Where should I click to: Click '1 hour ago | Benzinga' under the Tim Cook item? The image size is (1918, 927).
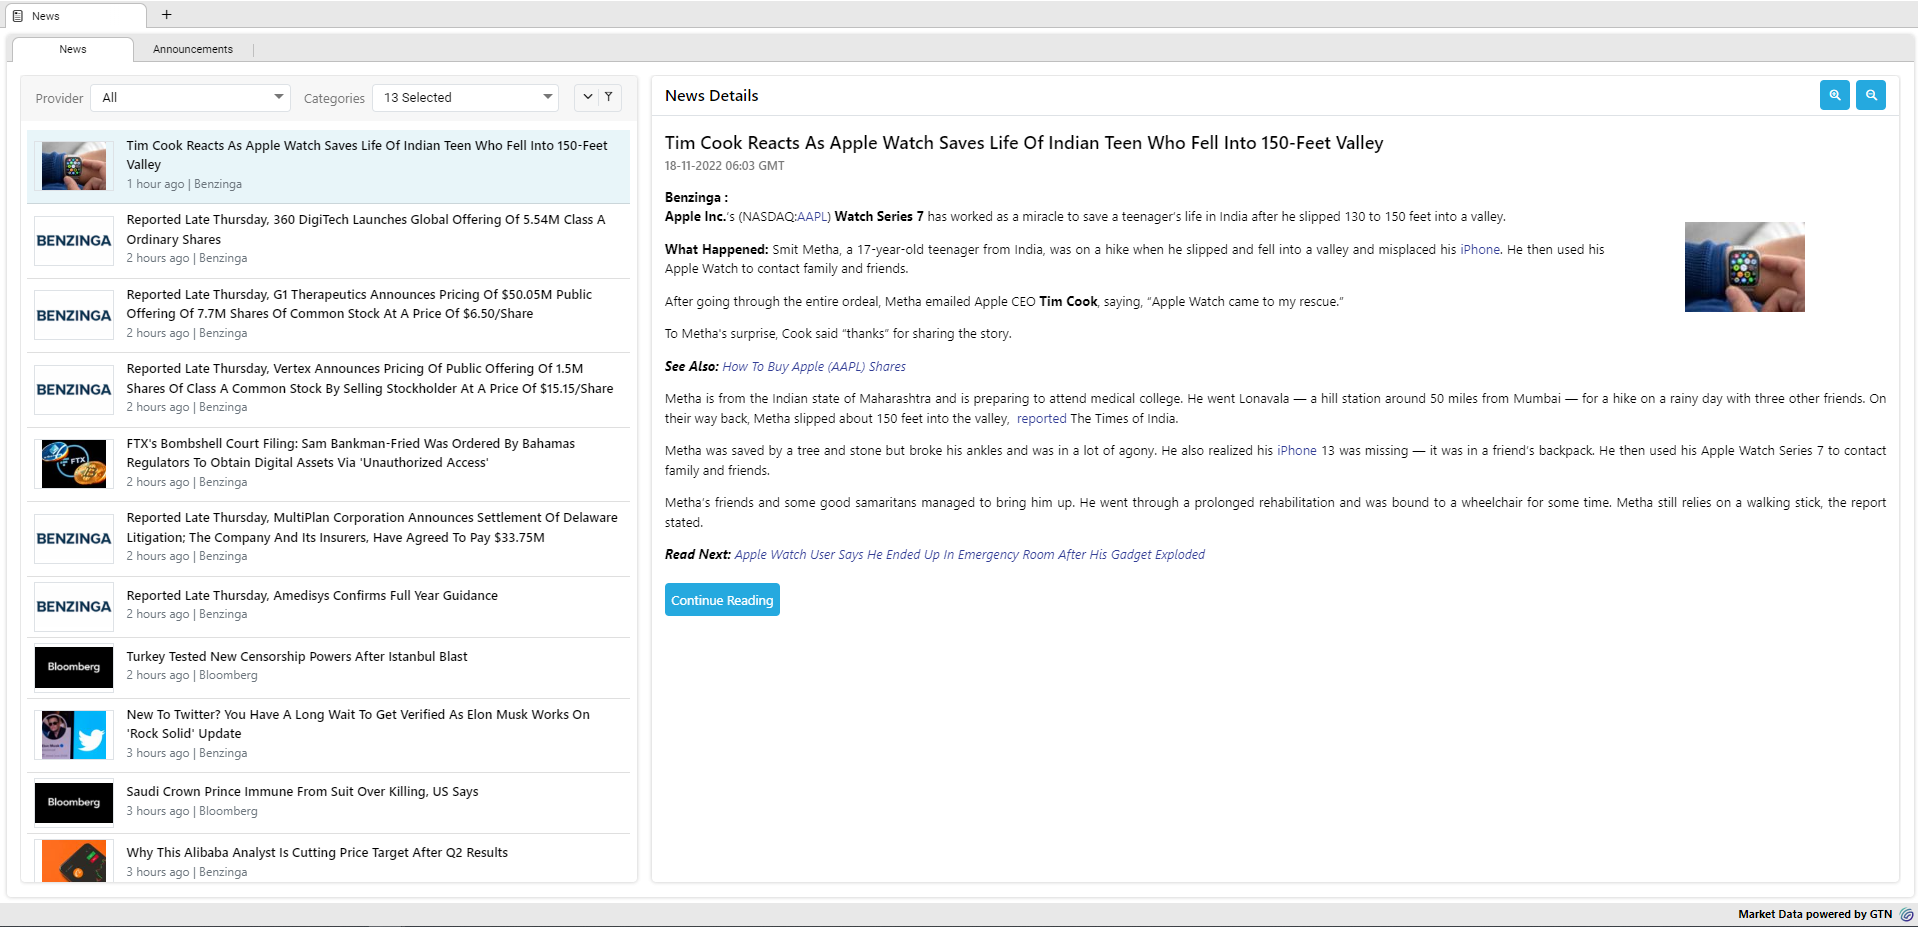click(x=184, y=184)
